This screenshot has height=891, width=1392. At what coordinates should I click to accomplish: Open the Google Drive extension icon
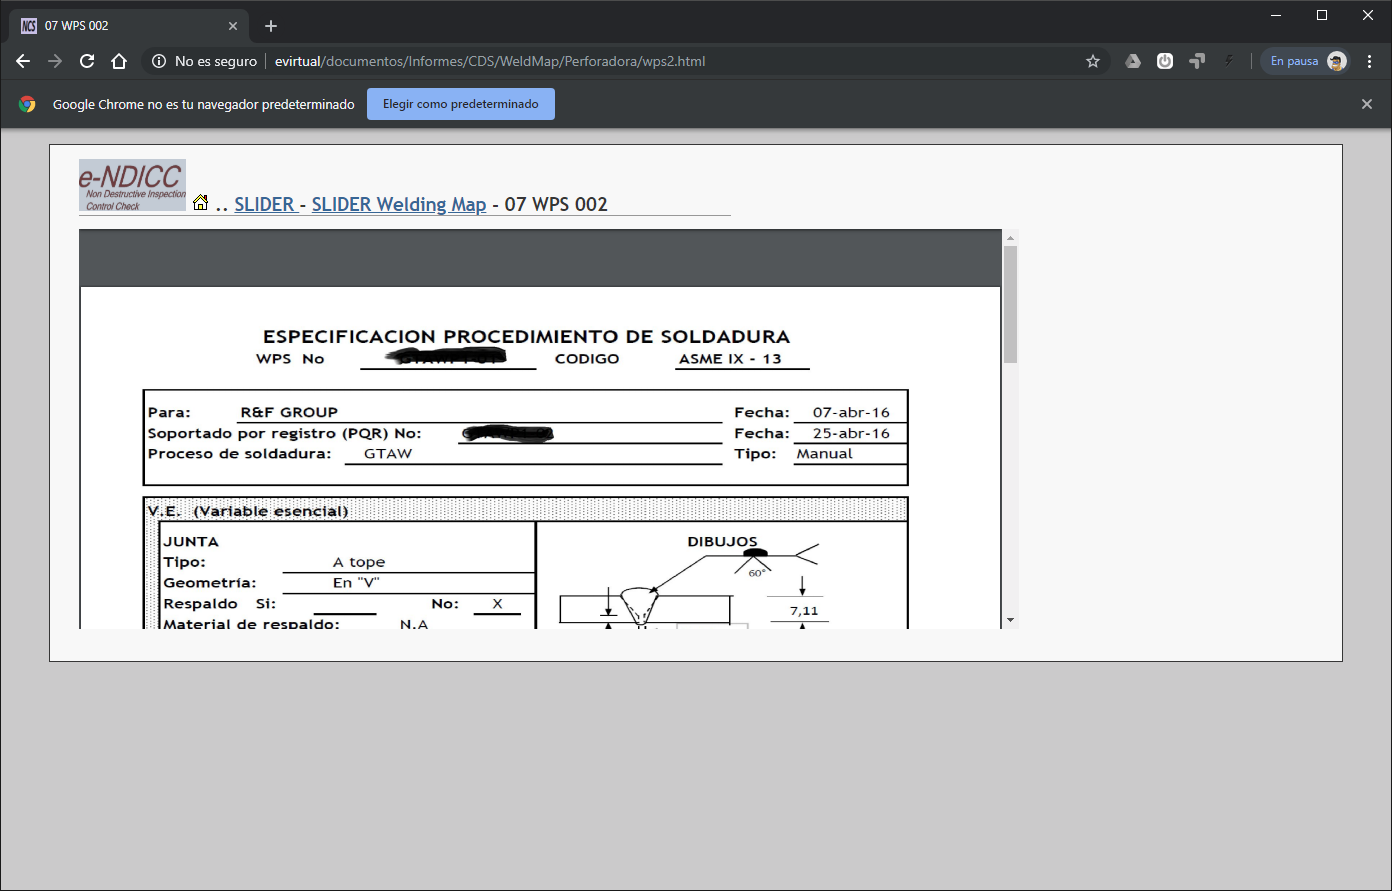1133,61
